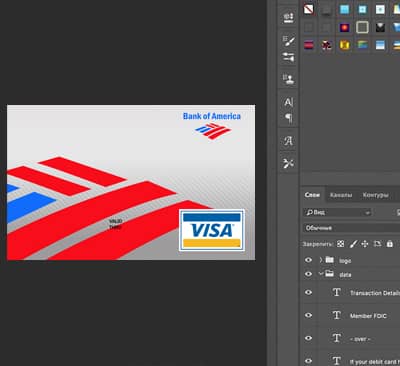
Task: Switch to the Контуры tab
Action: 375,195
